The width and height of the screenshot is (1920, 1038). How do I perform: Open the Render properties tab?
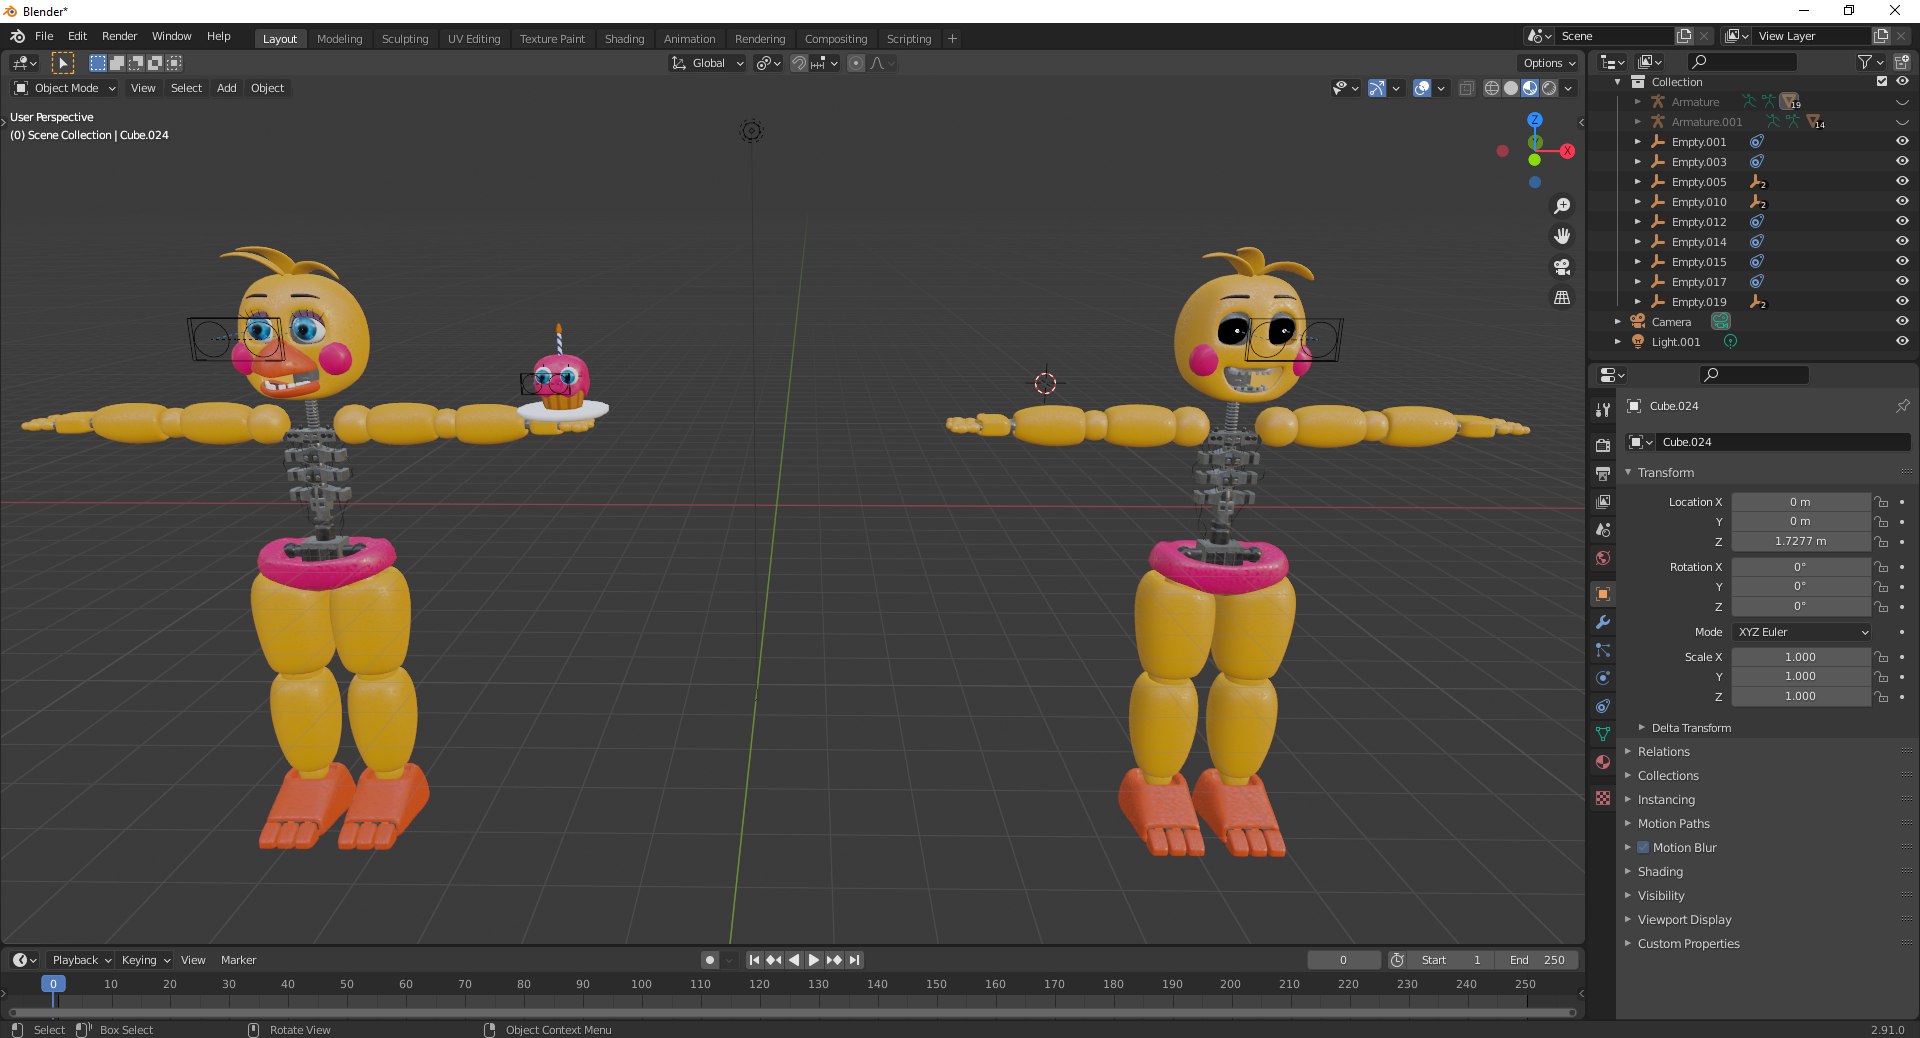pos(1603,445)
